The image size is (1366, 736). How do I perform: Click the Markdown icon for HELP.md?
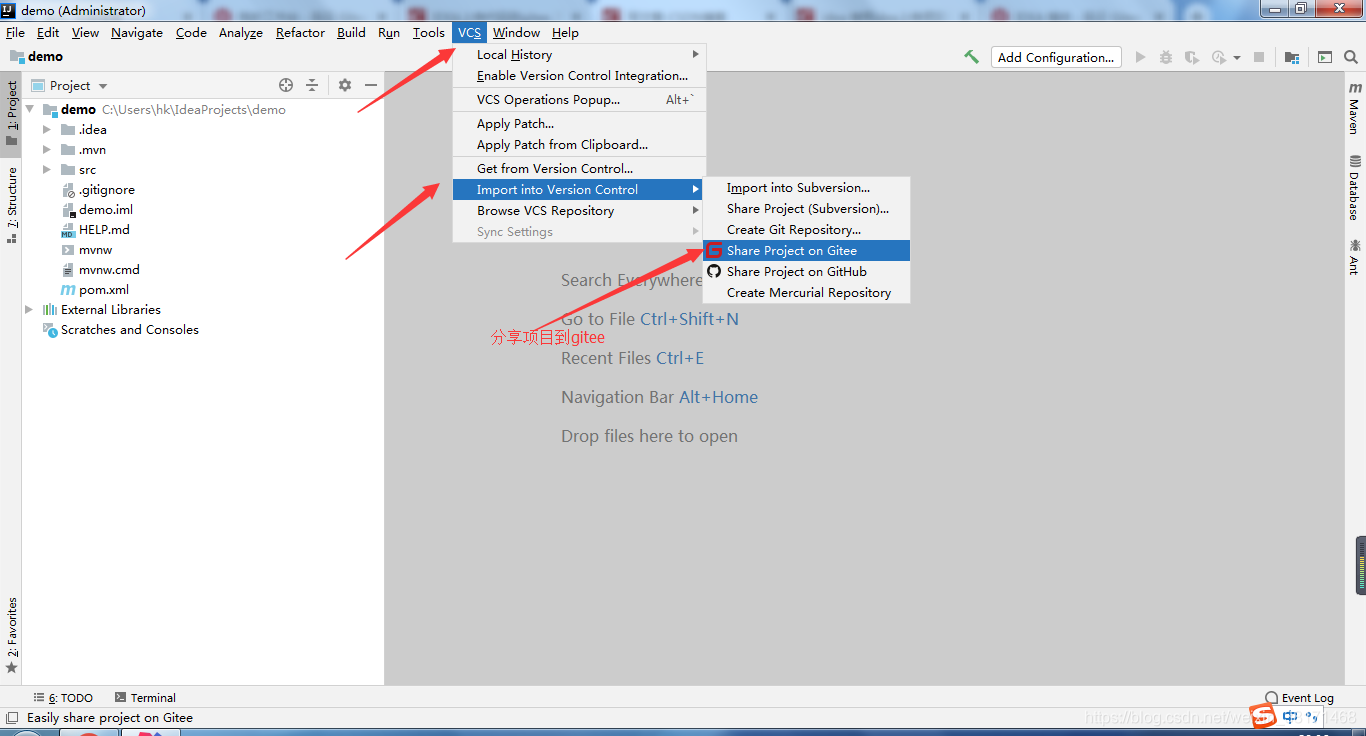click(68, 229)
